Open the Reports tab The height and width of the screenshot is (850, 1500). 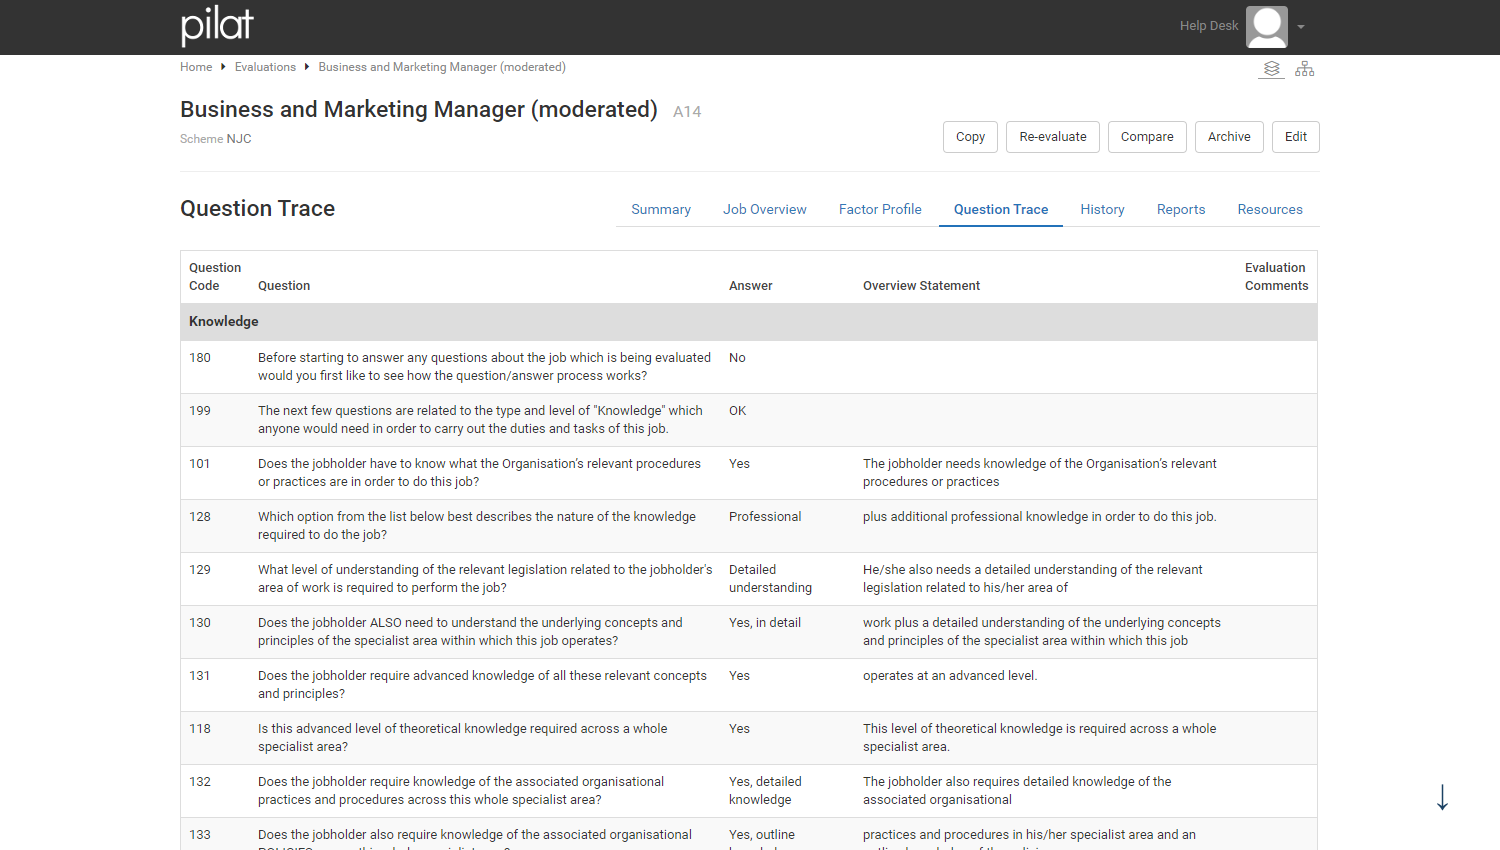click(x=1181, y=209)
